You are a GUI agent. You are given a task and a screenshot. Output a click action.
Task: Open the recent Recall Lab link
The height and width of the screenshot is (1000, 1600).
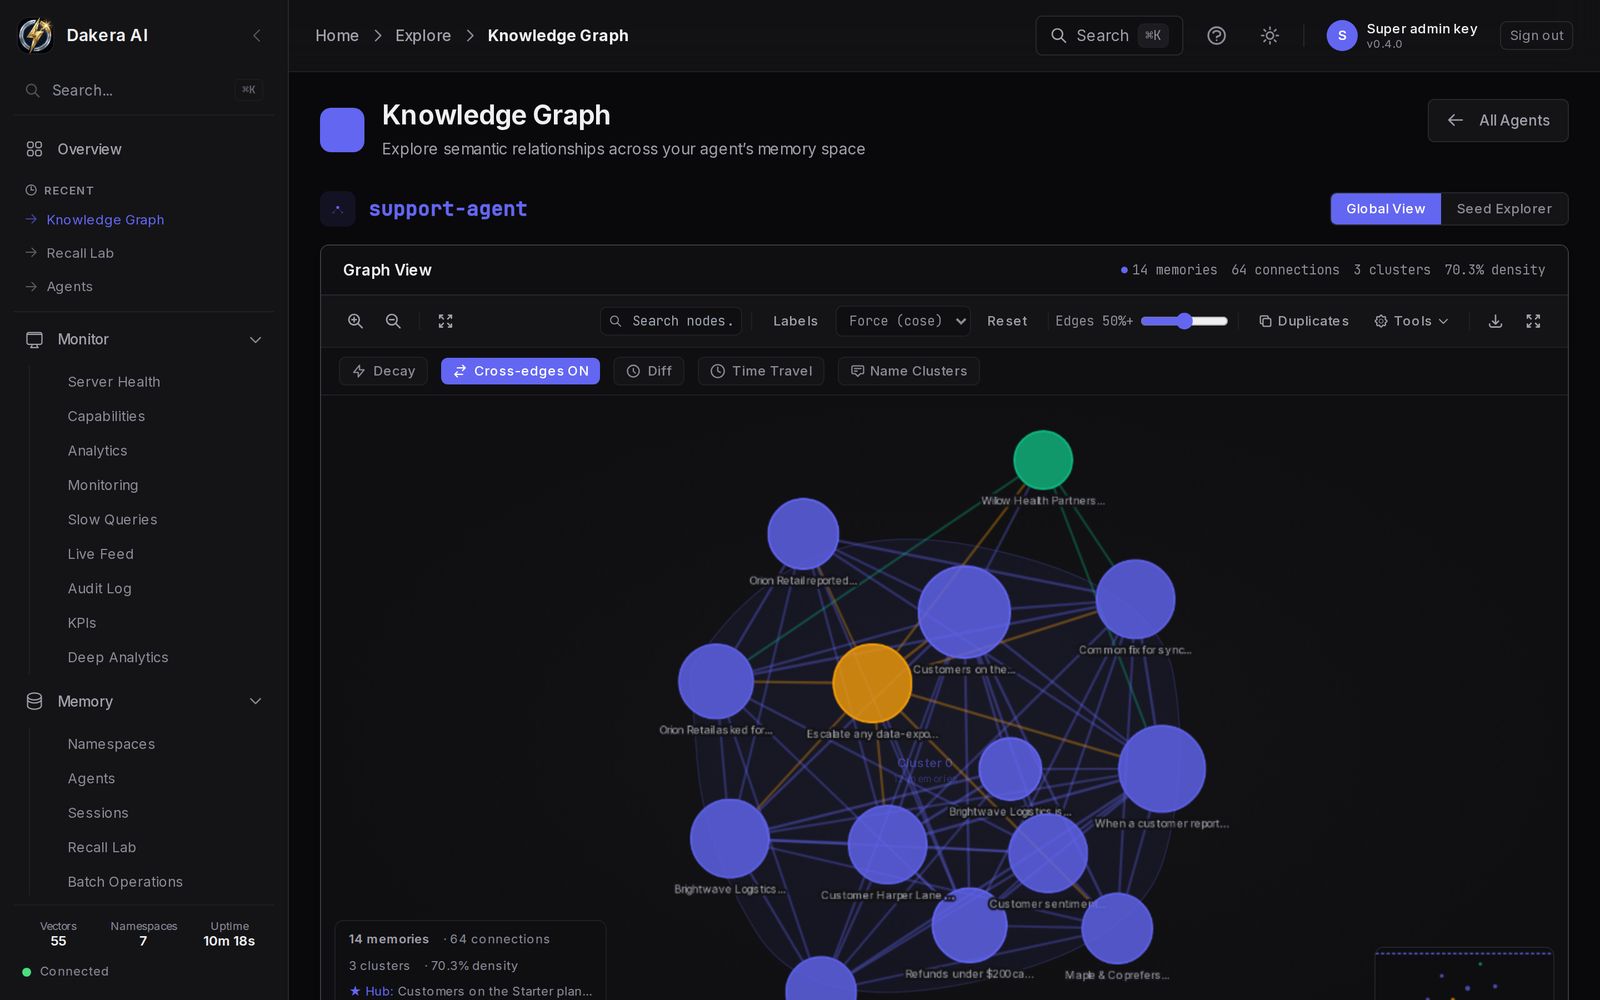point(80,253)
